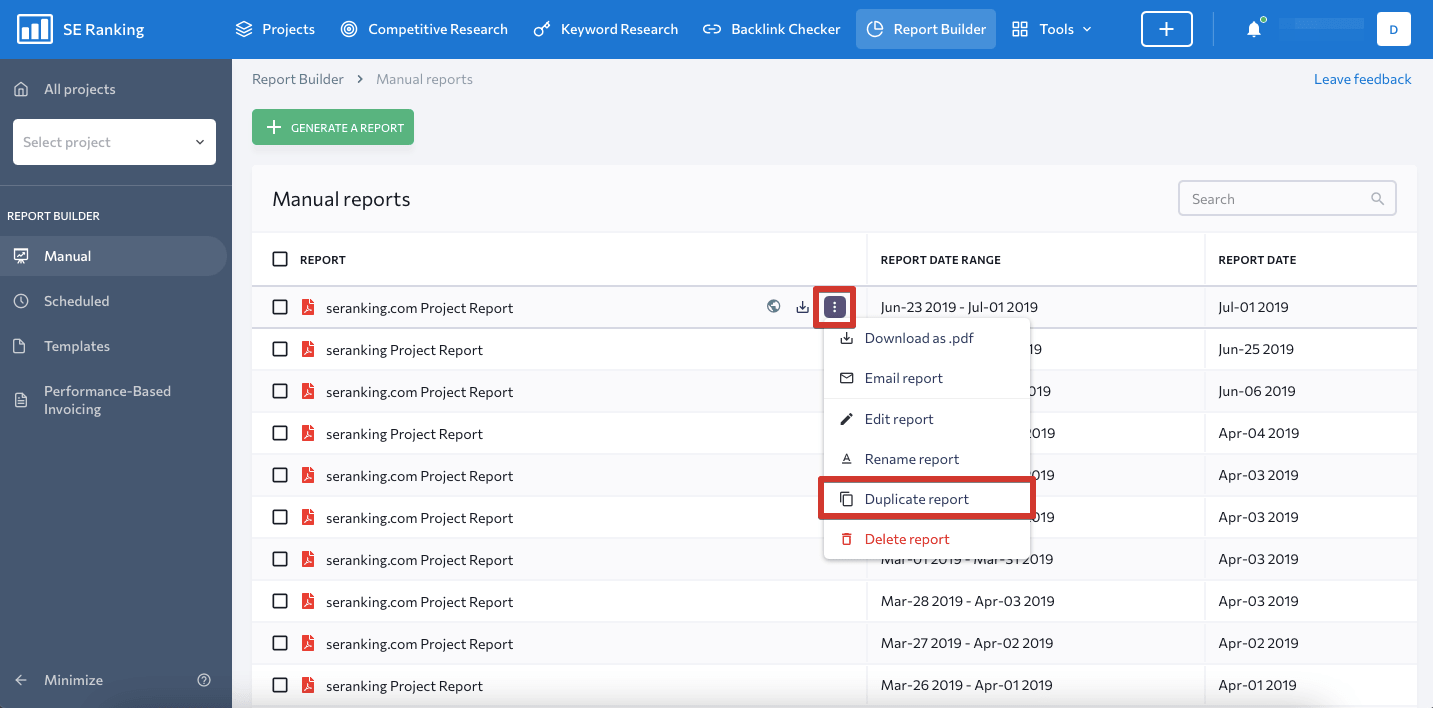Click PDF icon of Jun-06 2019 report
The width and height of the screenshot is (1433, 708).
(308, 391)
